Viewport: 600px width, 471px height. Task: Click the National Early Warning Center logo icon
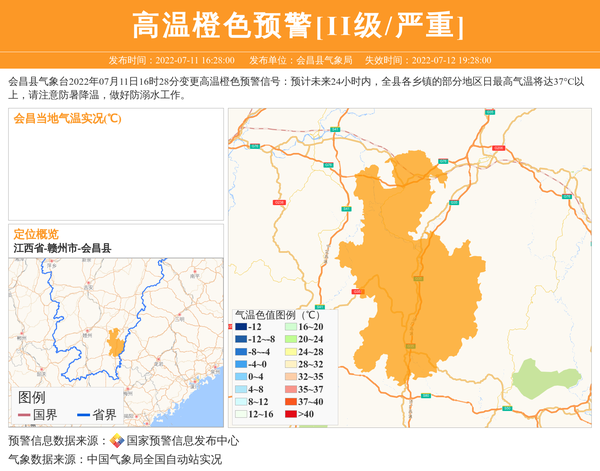[117, 441]
